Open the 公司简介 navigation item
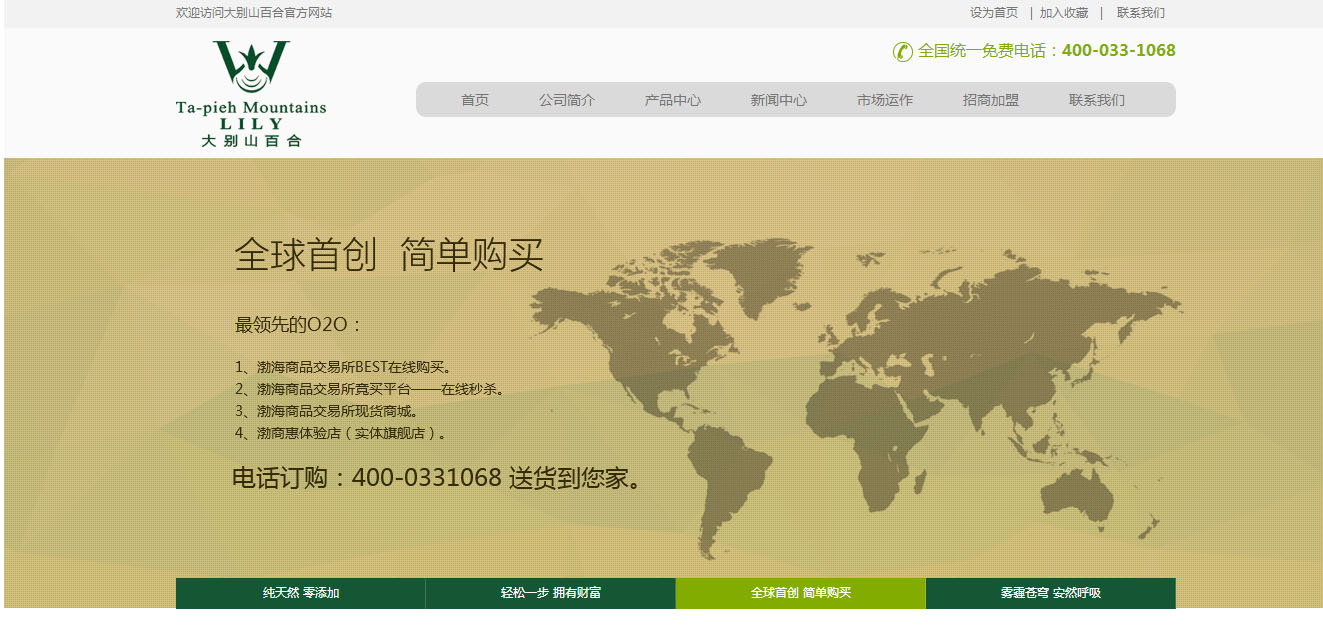This screenshot has height=636, width=1323. point(567,100)
